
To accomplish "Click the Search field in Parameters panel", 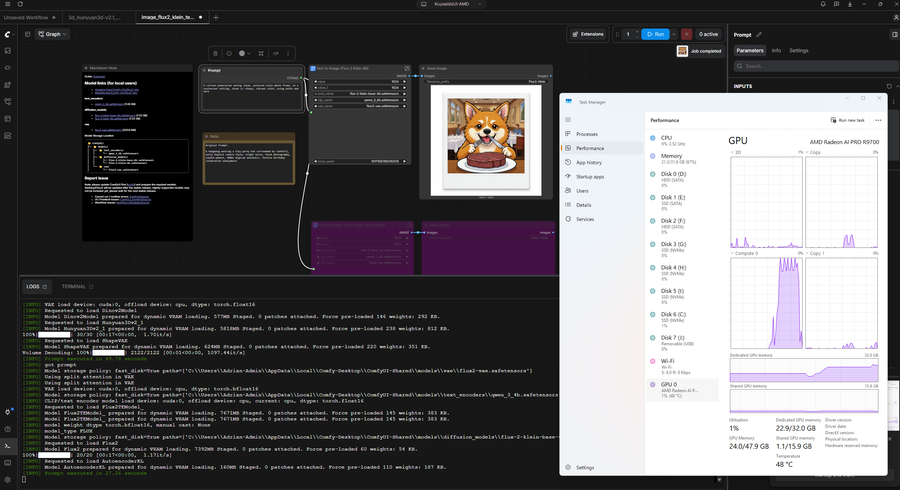I will (814, 66).
